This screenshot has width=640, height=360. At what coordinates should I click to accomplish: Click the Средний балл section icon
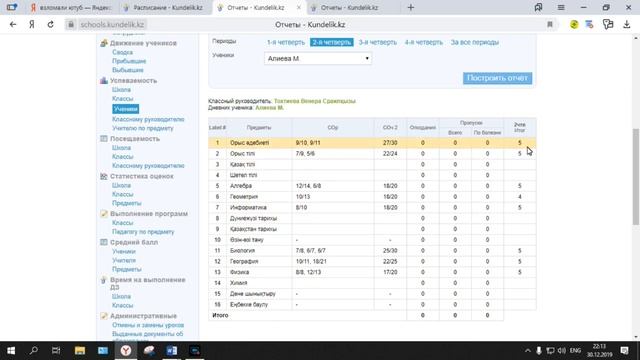(x=104, y=242)
